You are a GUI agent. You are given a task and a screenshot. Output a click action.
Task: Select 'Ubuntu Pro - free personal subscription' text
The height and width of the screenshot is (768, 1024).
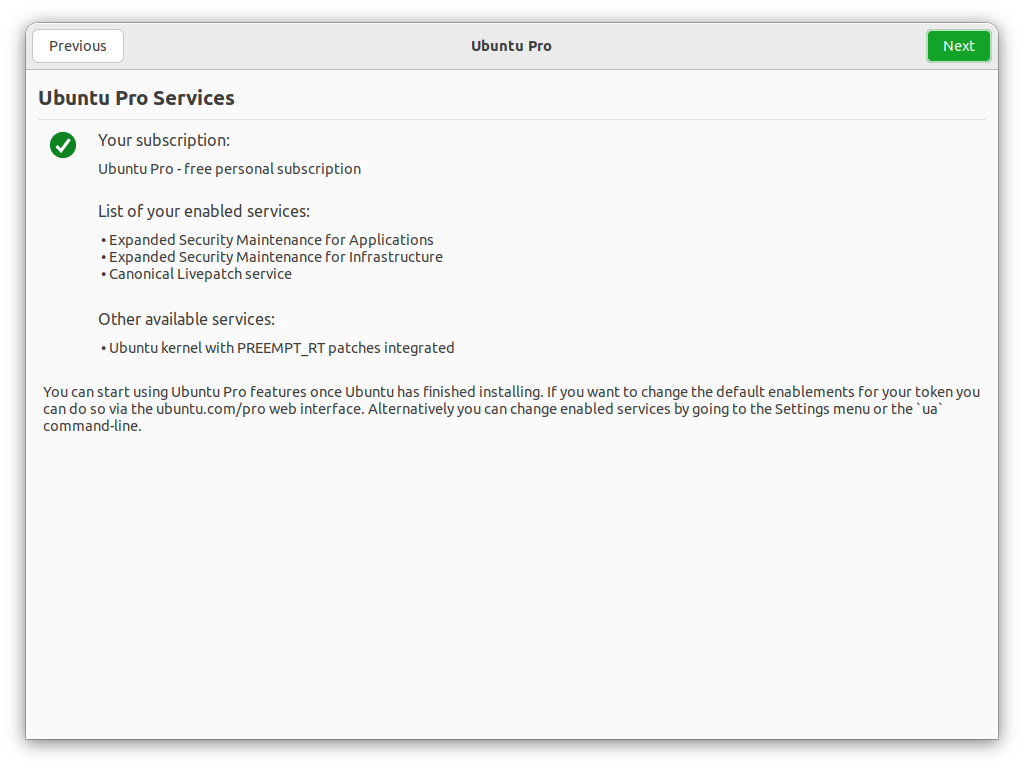(229, 169)
